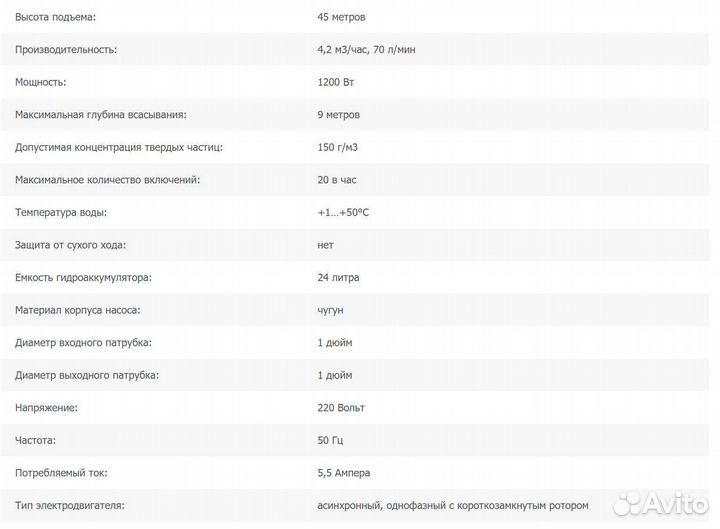Select the "220 Вольт" voltage value
This screenshot has width=720, height=529.
coord(342,407)
